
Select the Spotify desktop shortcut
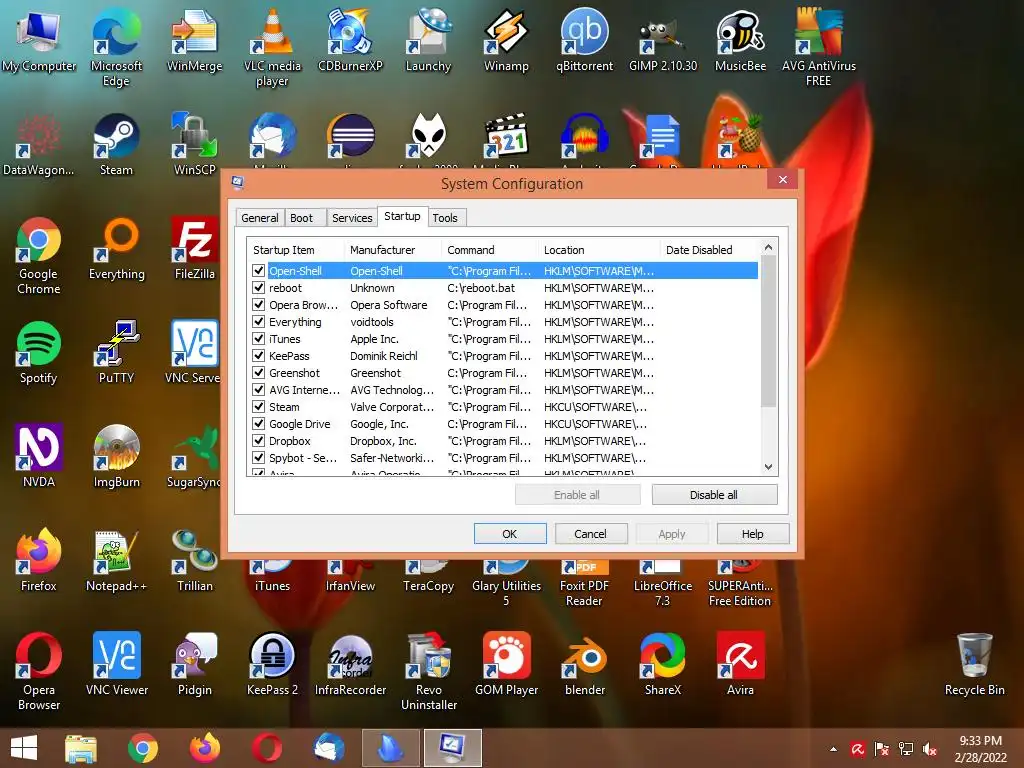coord(39,352)
